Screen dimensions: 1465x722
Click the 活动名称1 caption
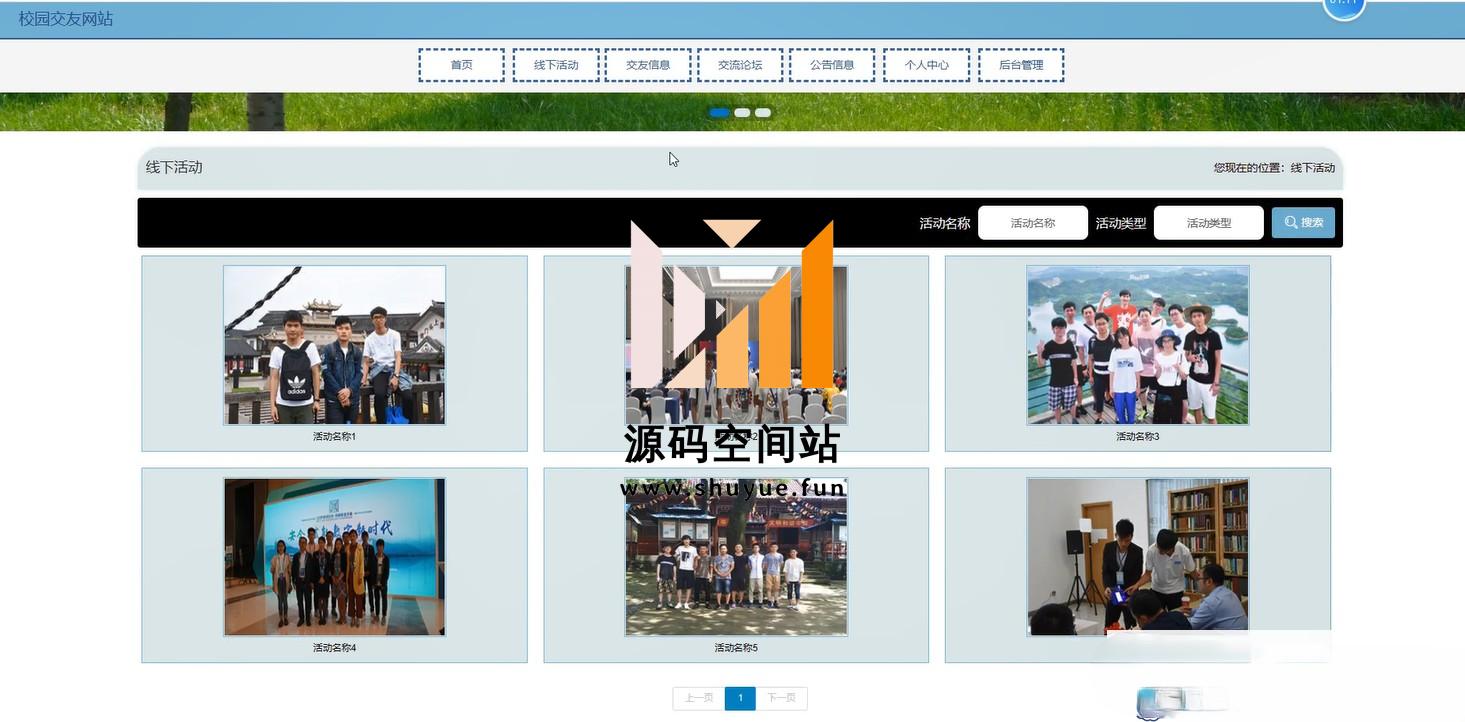(334, 437)
